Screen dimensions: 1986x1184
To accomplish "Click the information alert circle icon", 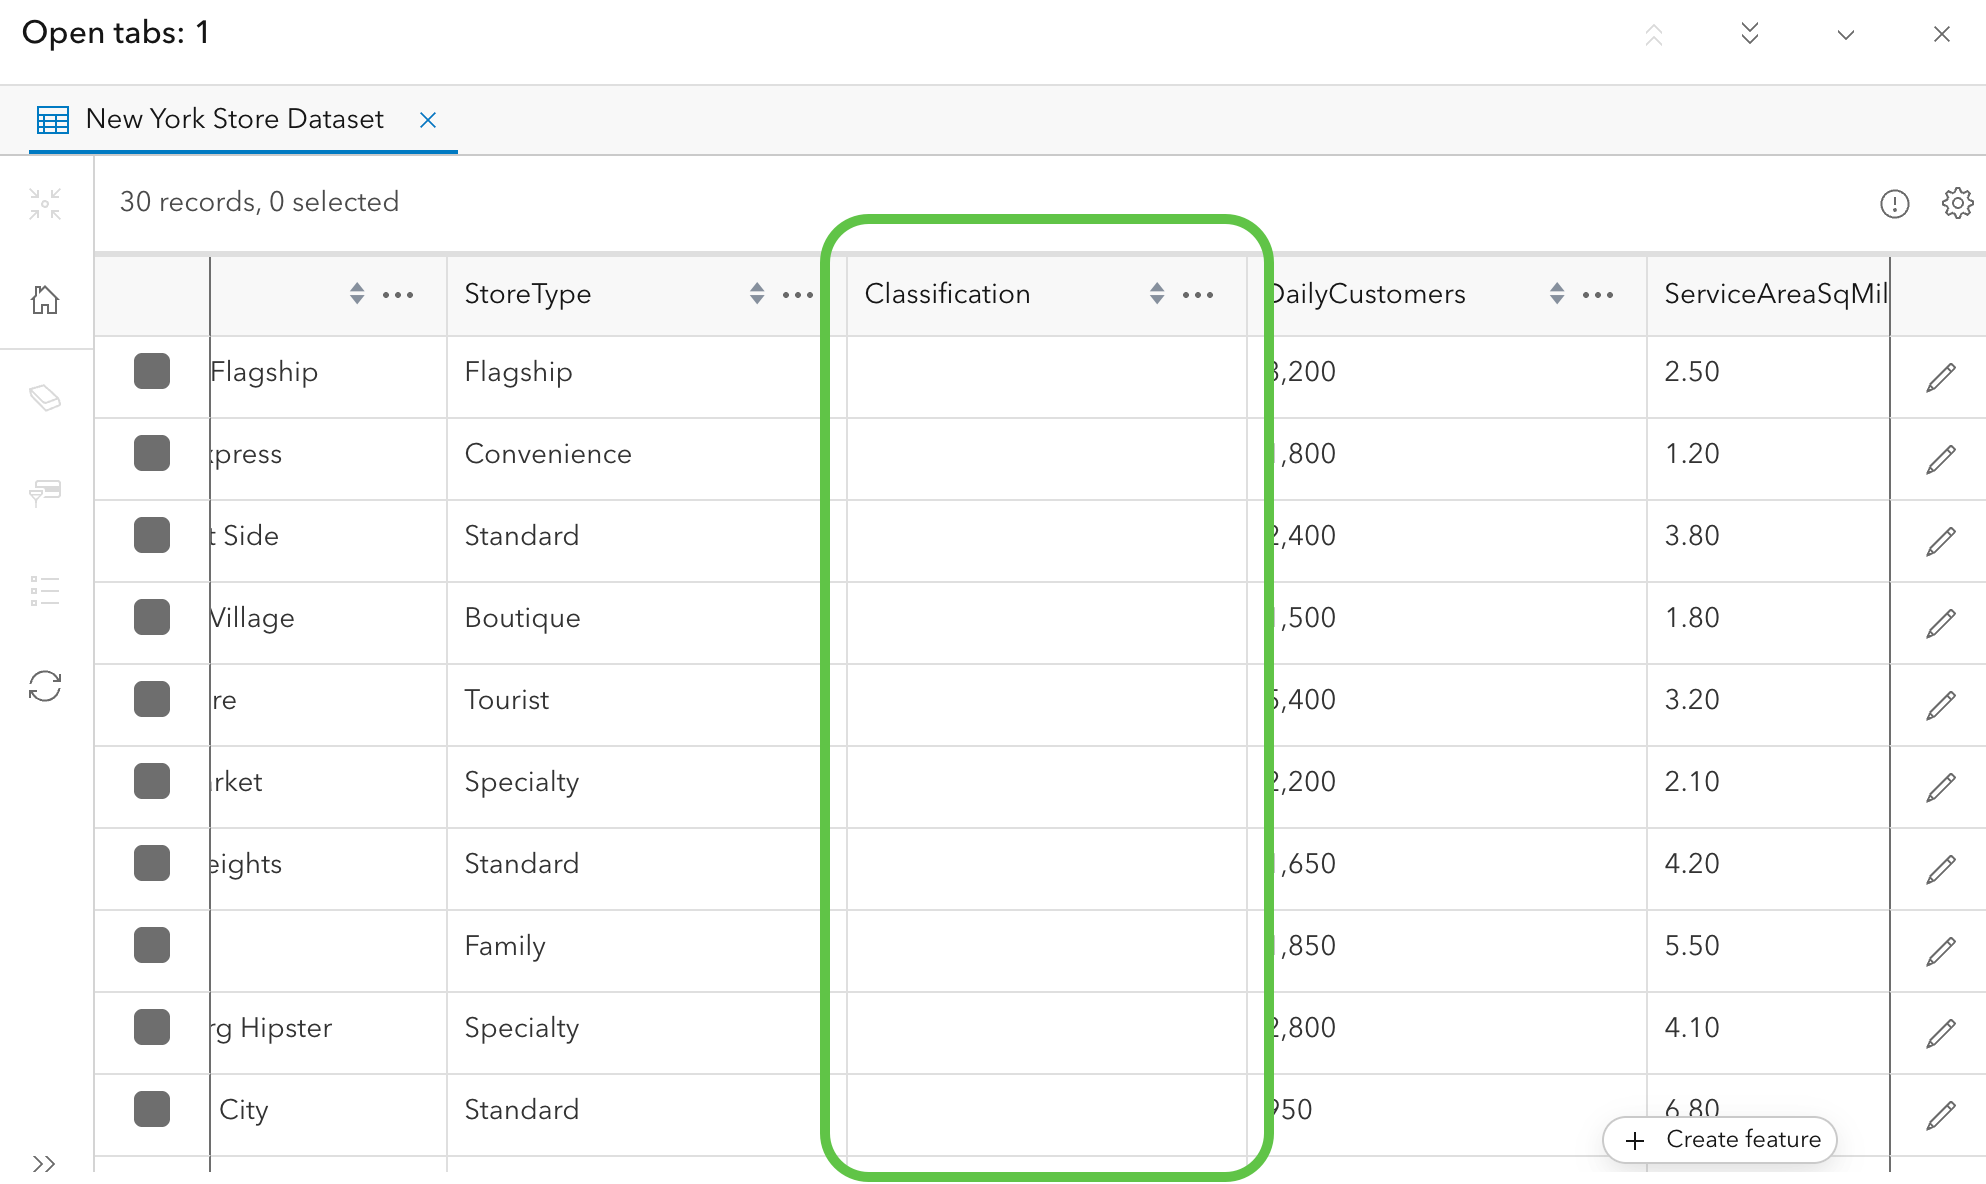I will pyautogui.click(x=1894, y=204).
